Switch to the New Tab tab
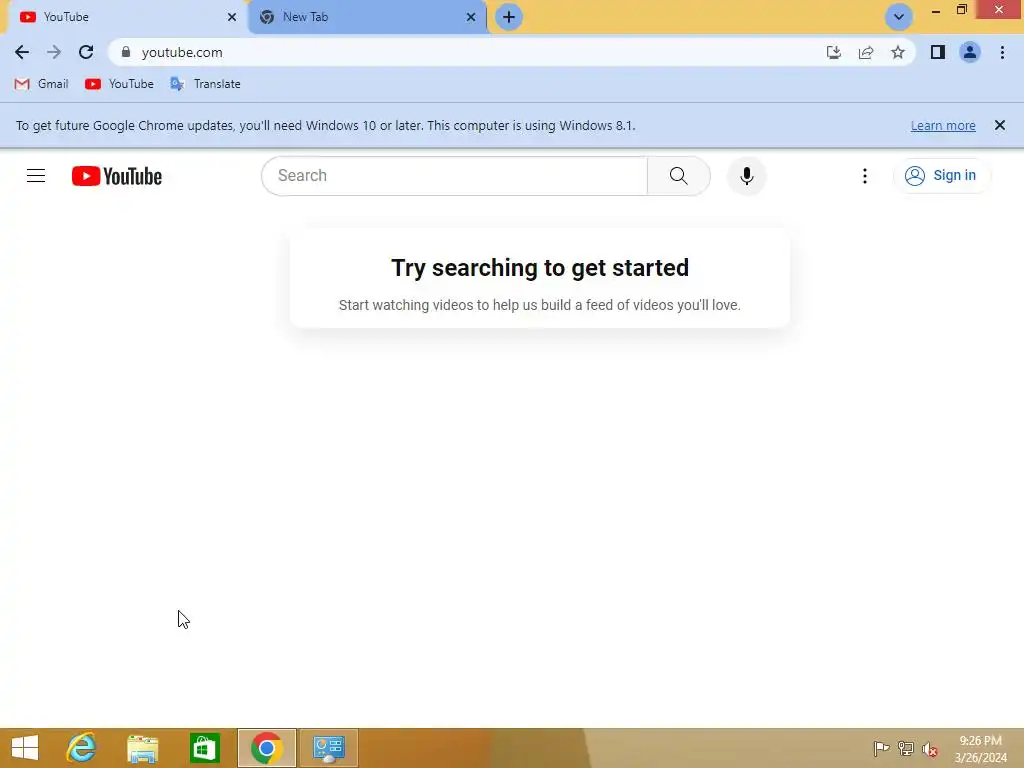This screenshot has width=1024, height=768. [x=366, y=17]
